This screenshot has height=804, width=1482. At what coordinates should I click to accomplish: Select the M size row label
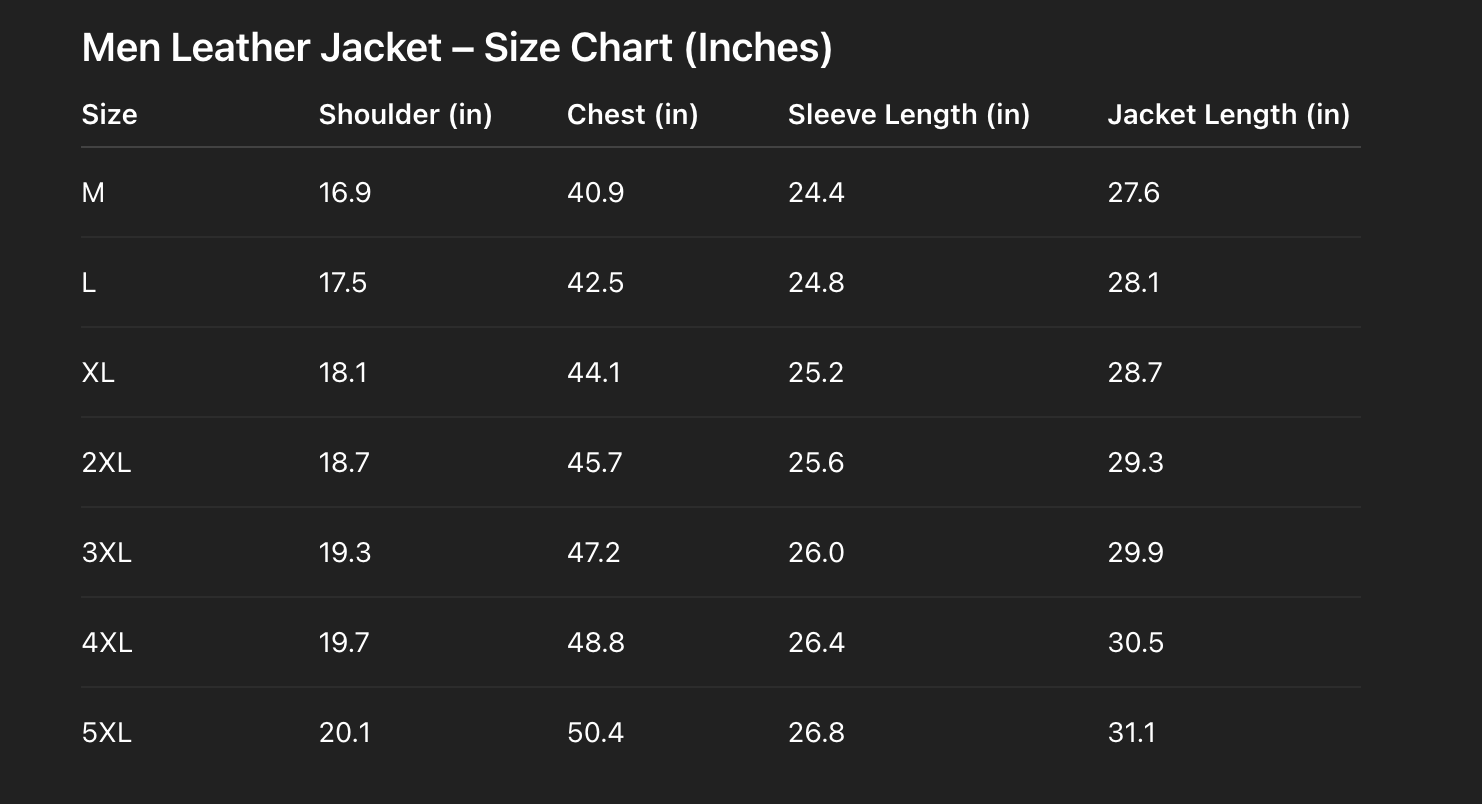pos(93,193)
